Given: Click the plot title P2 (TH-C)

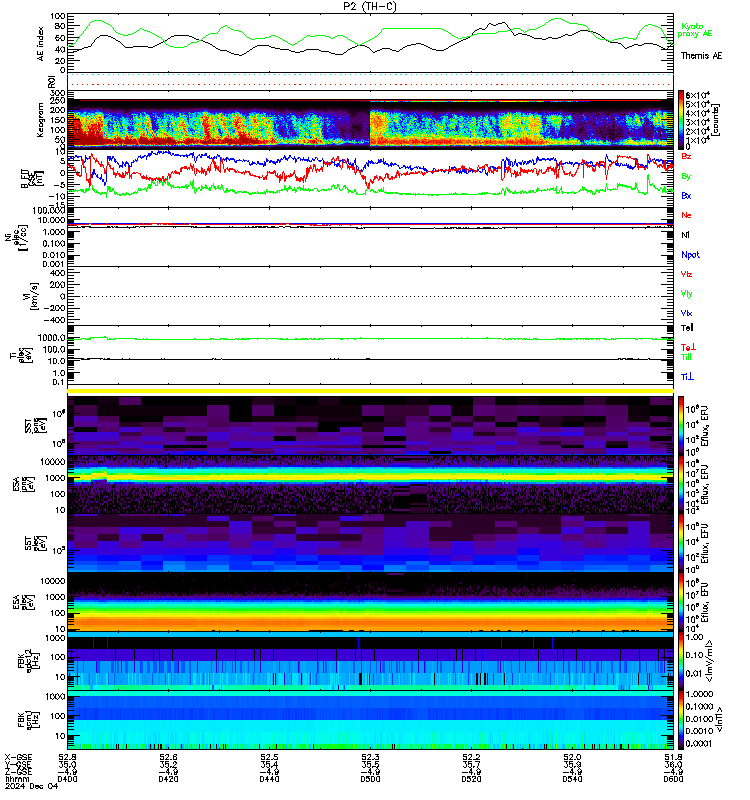Looking at the screenshot, I should pos(369,6).
